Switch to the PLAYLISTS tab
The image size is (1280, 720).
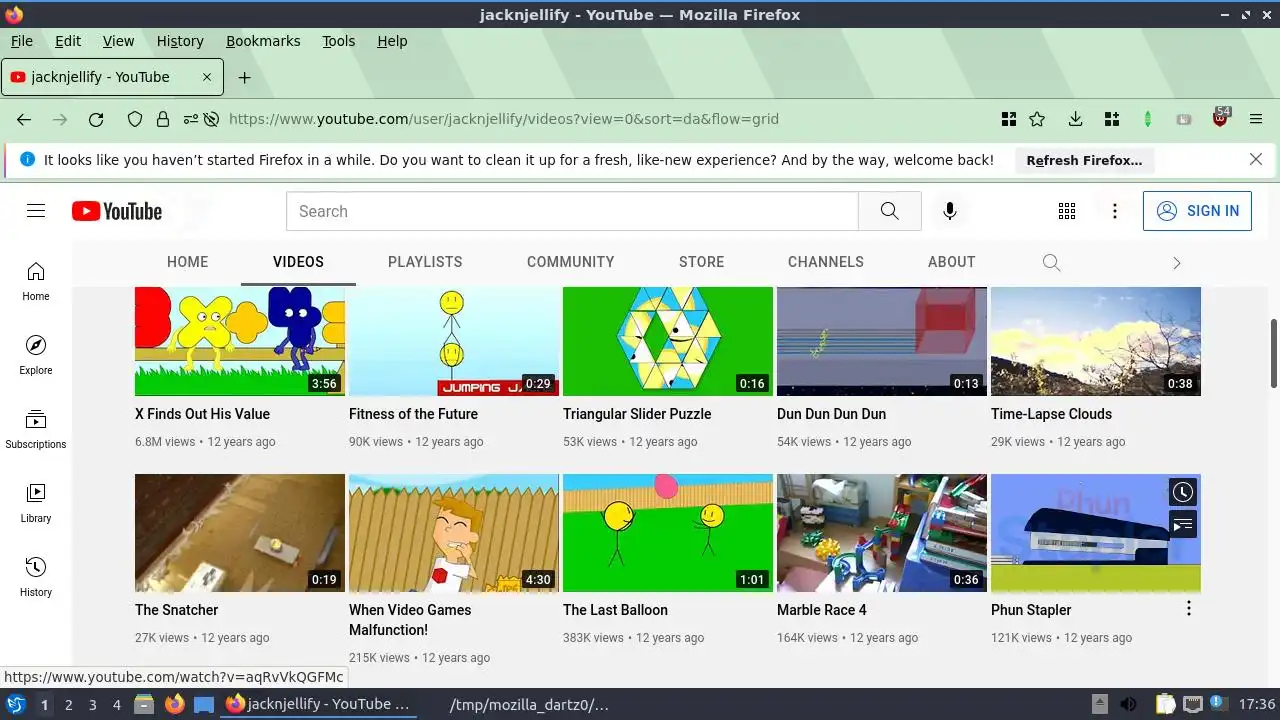pos(425,262)
